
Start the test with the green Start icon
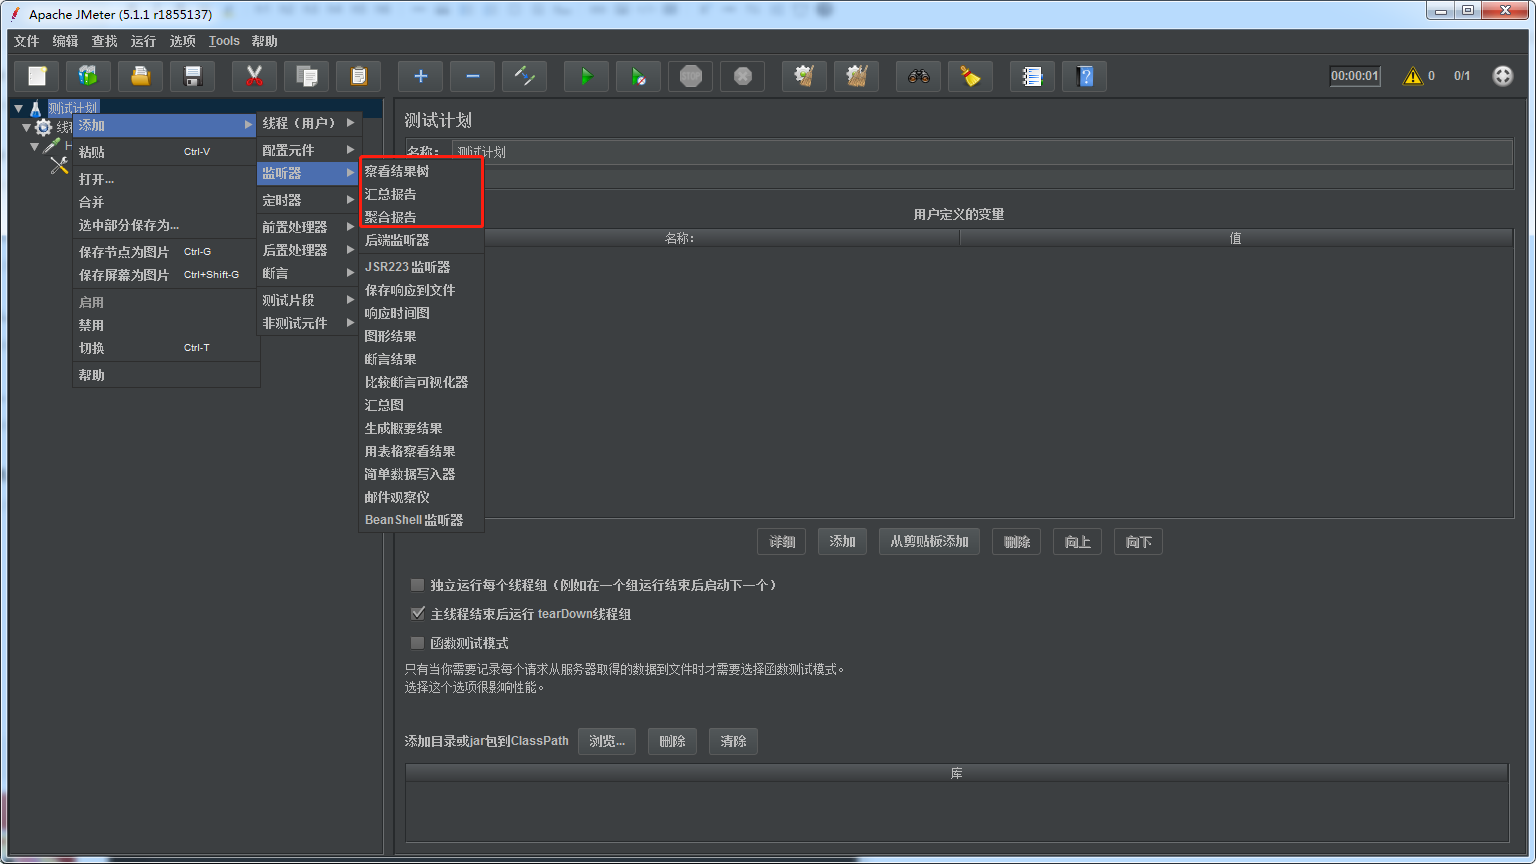[x=586, y=76]
